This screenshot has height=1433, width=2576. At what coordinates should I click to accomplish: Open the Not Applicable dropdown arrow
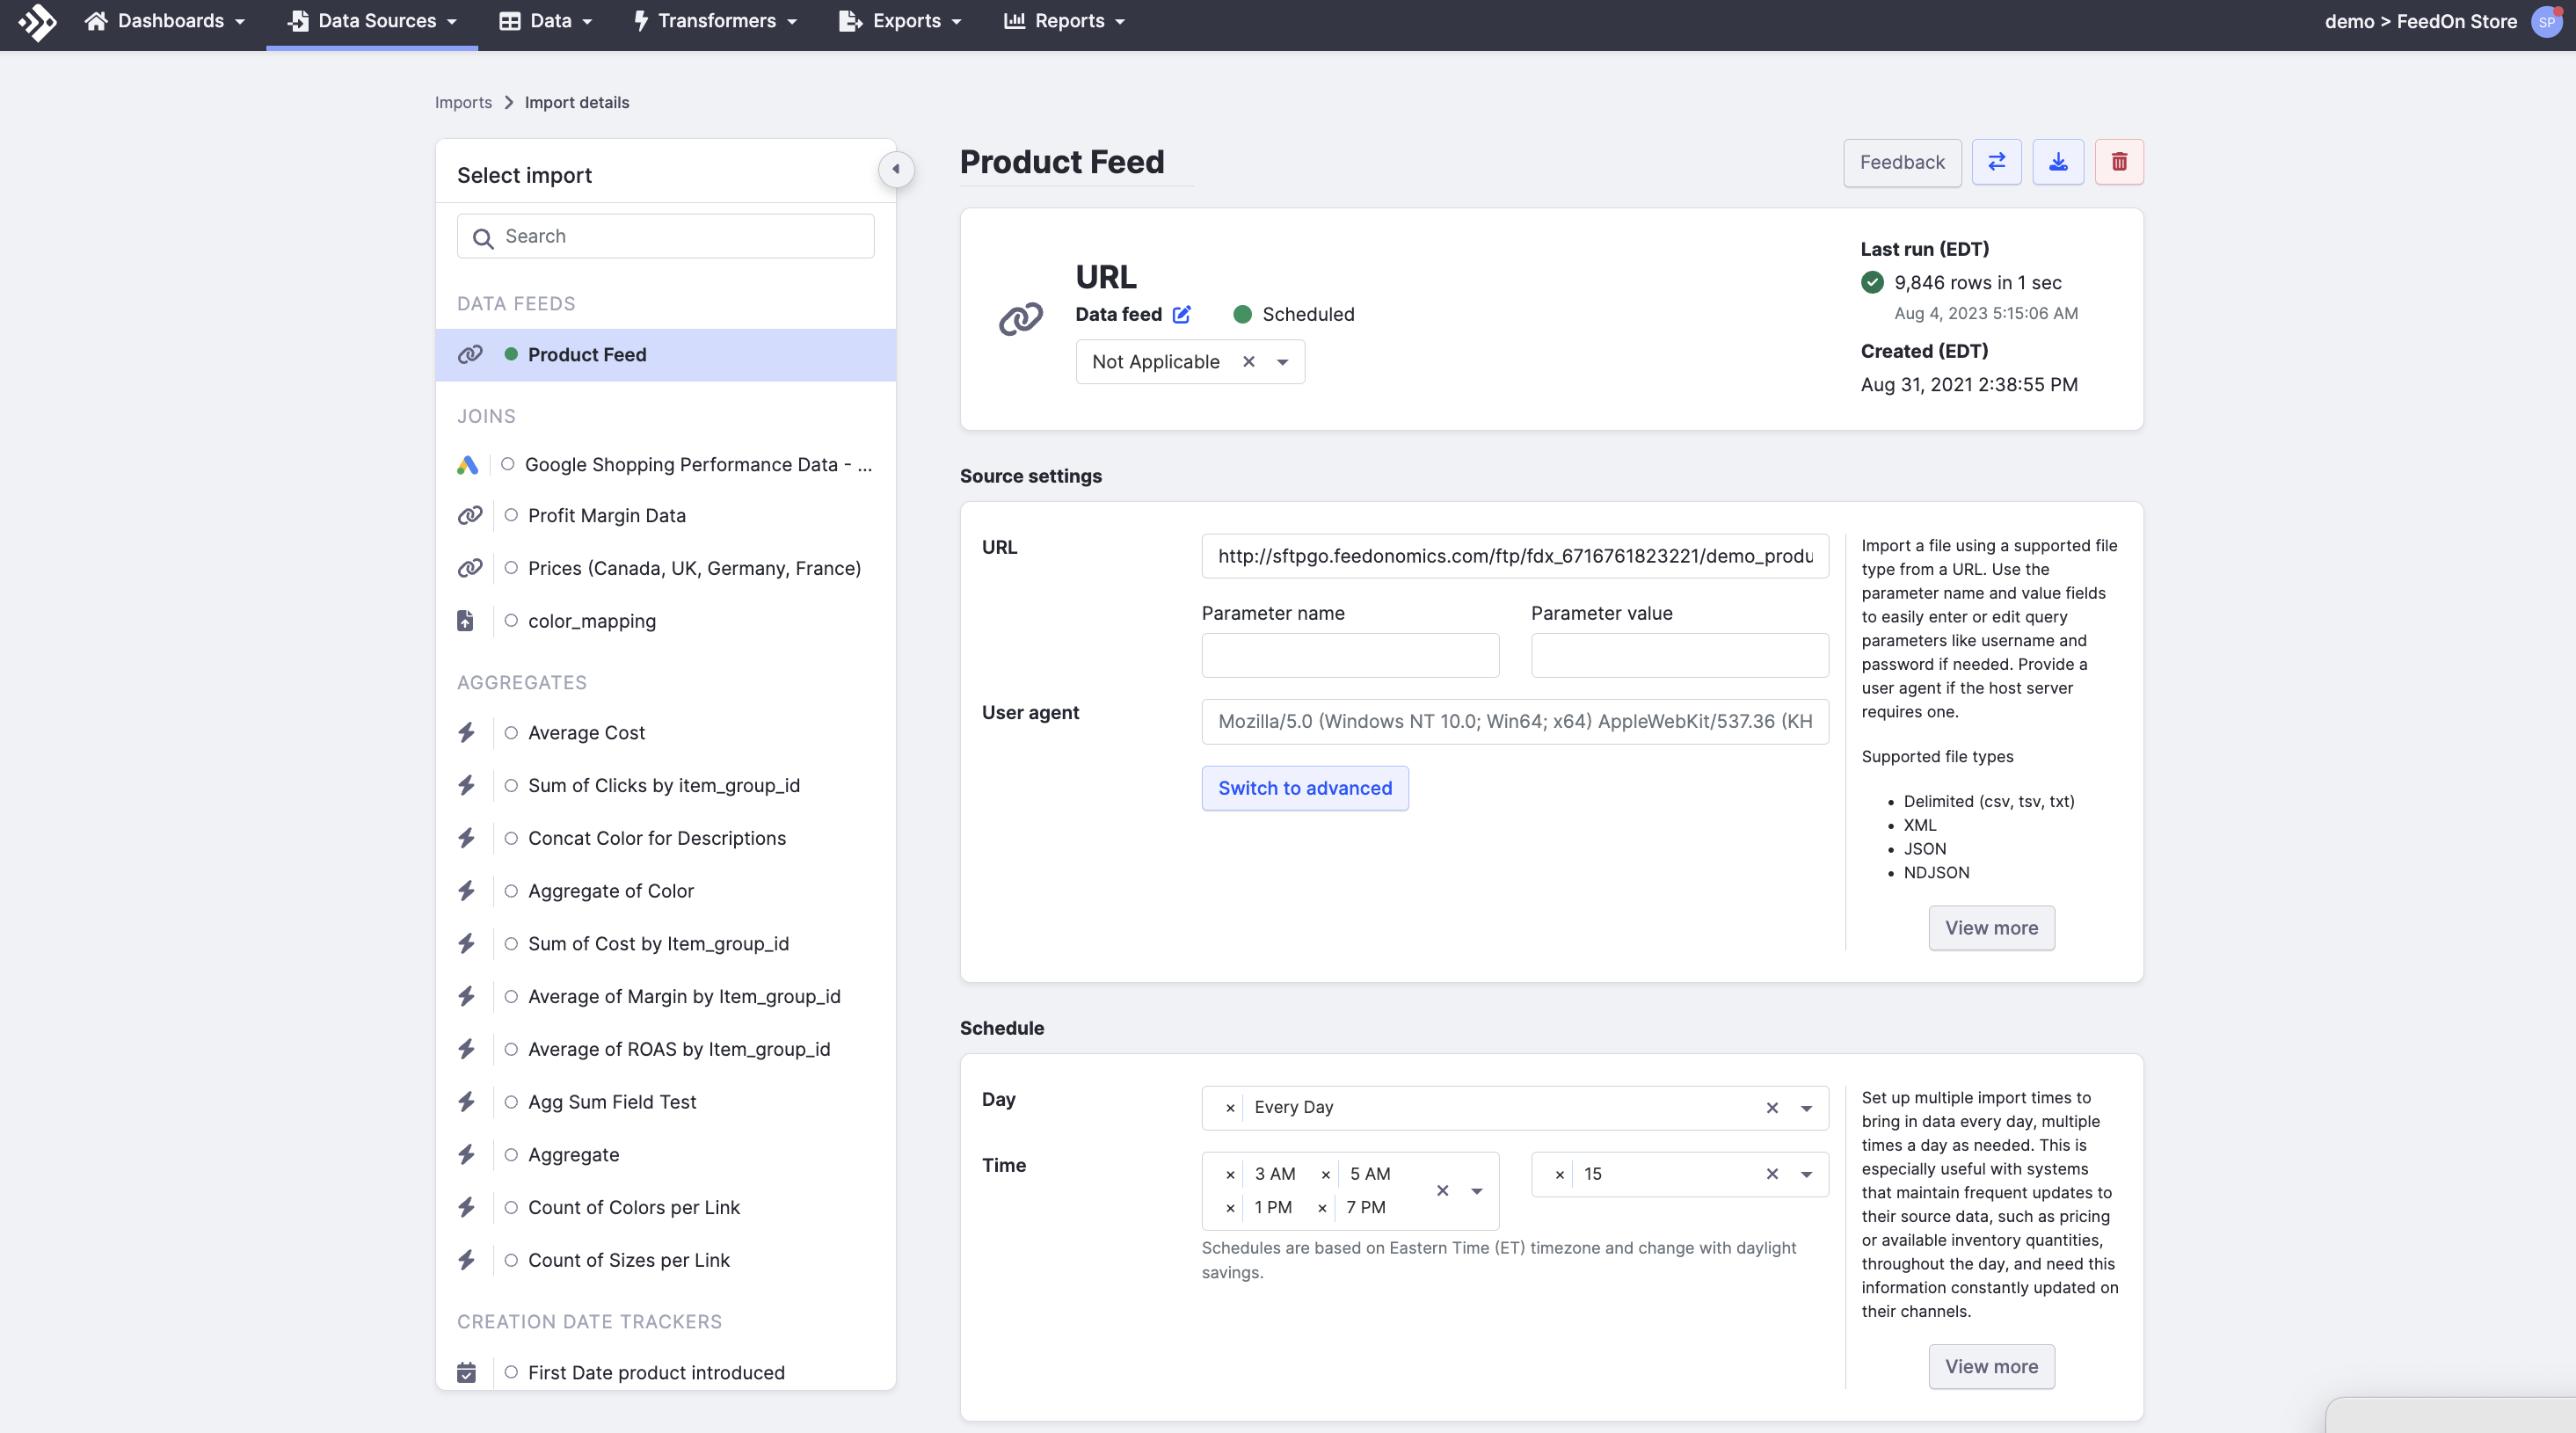coord(1282,362)
